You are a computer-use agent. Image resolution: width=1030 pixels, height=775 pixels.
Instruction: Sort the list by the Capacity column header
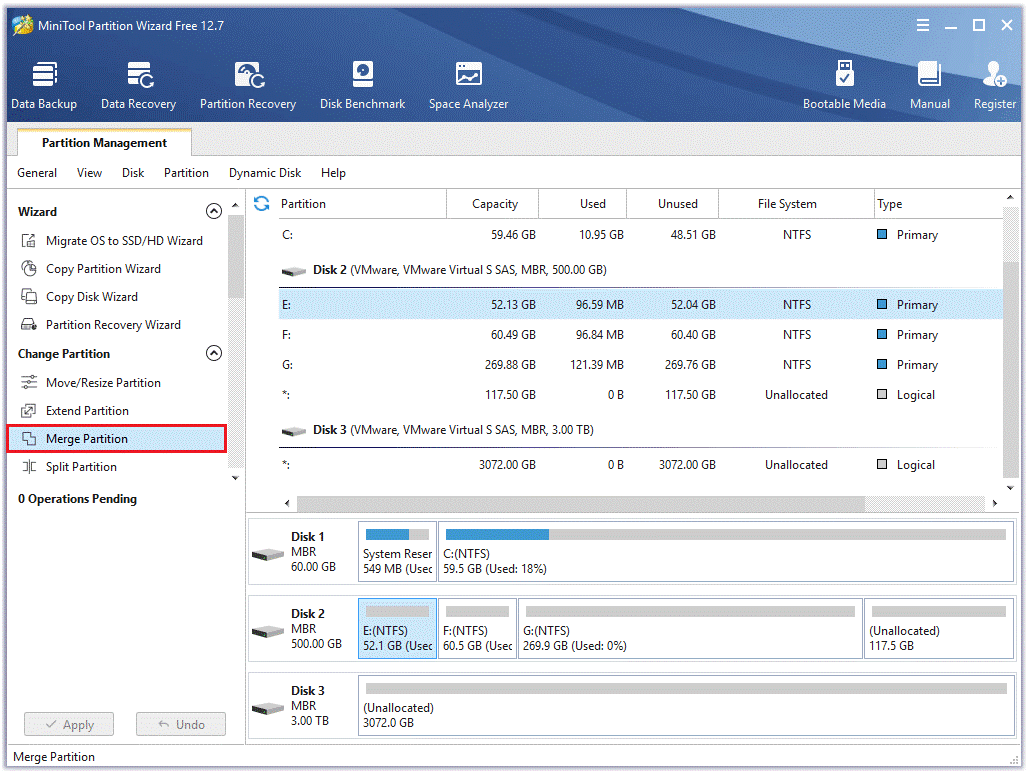point(495,204)
